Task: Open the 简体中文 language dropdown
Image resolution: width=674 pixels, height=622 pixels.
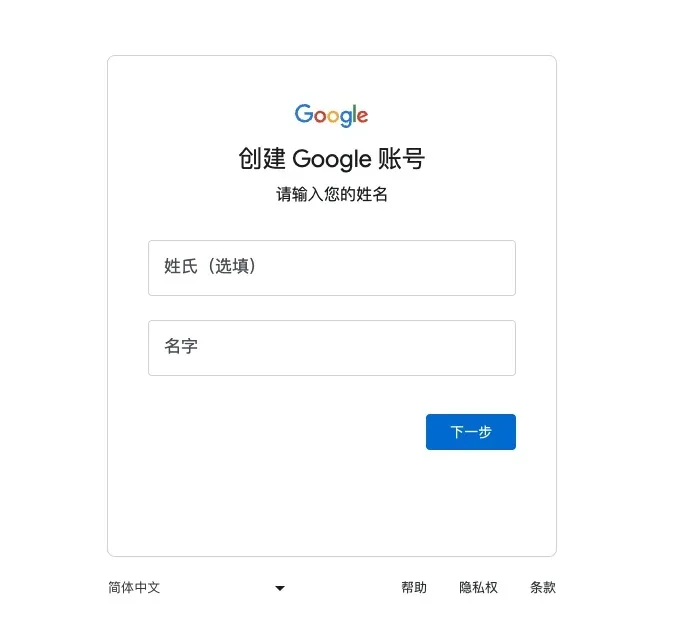Action: [x=134, y=588]
